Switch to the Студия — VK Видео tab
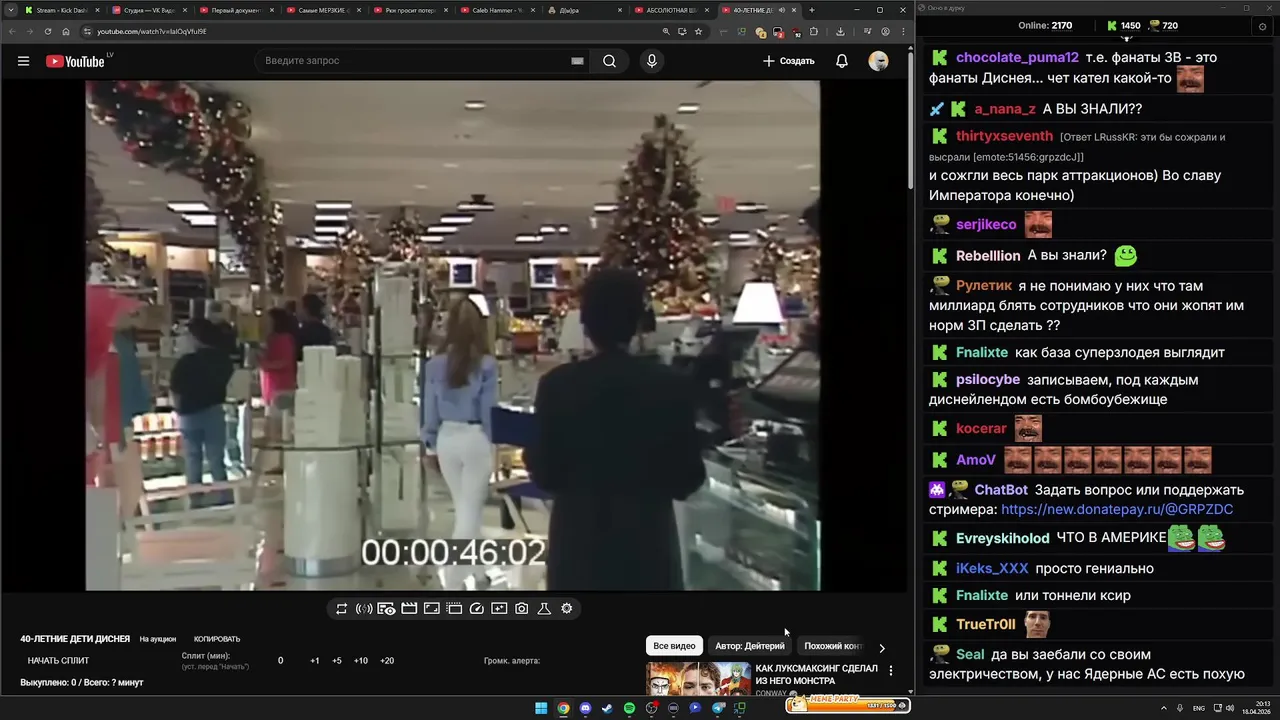The image size is (1280, 720). (x=150, y=10)
